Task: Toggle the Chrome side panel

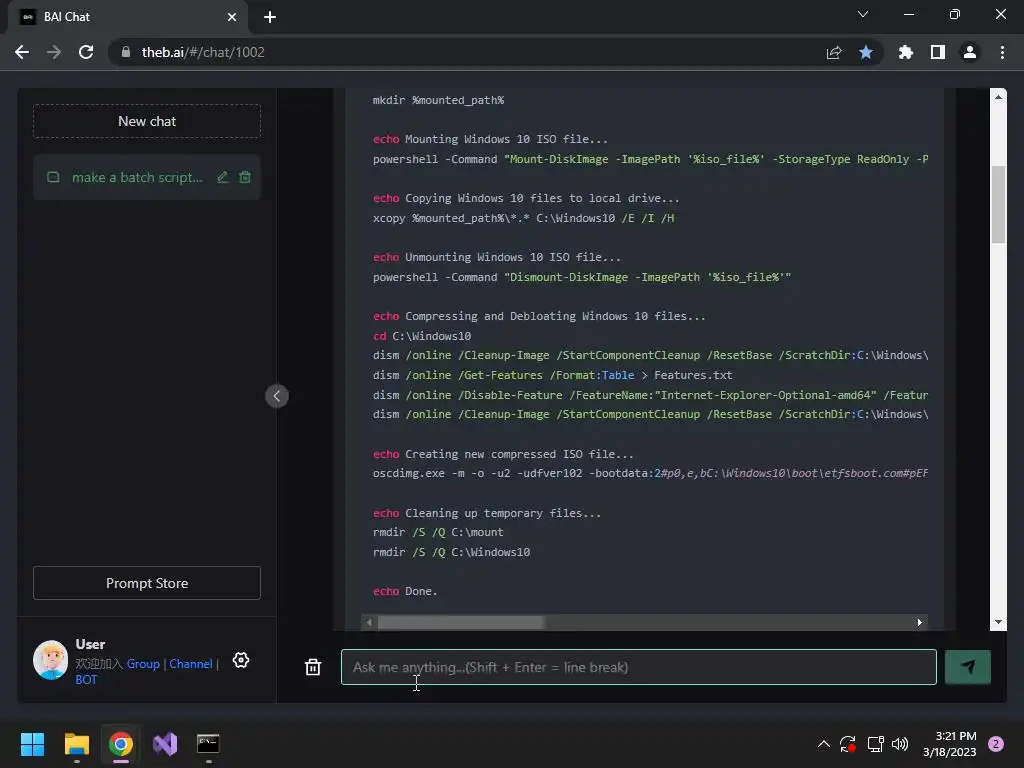Action: pyautogui.click(x=938, y=52)
